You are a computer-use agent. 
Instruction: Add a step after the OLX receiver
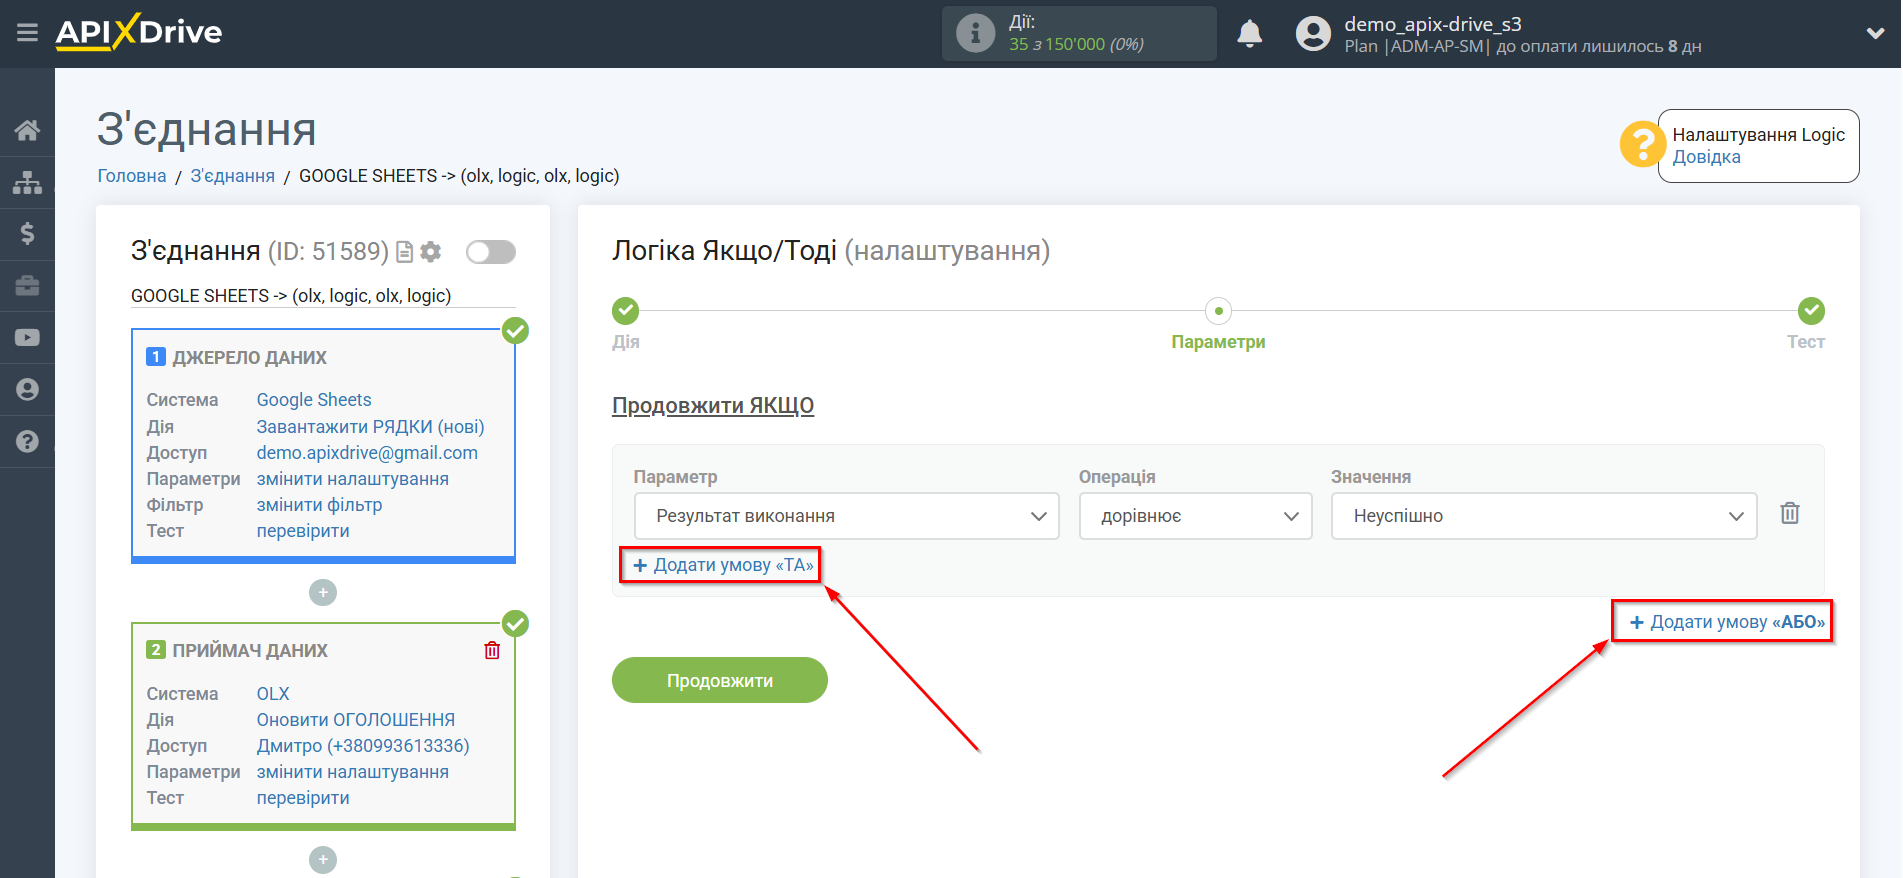(323, 860)
